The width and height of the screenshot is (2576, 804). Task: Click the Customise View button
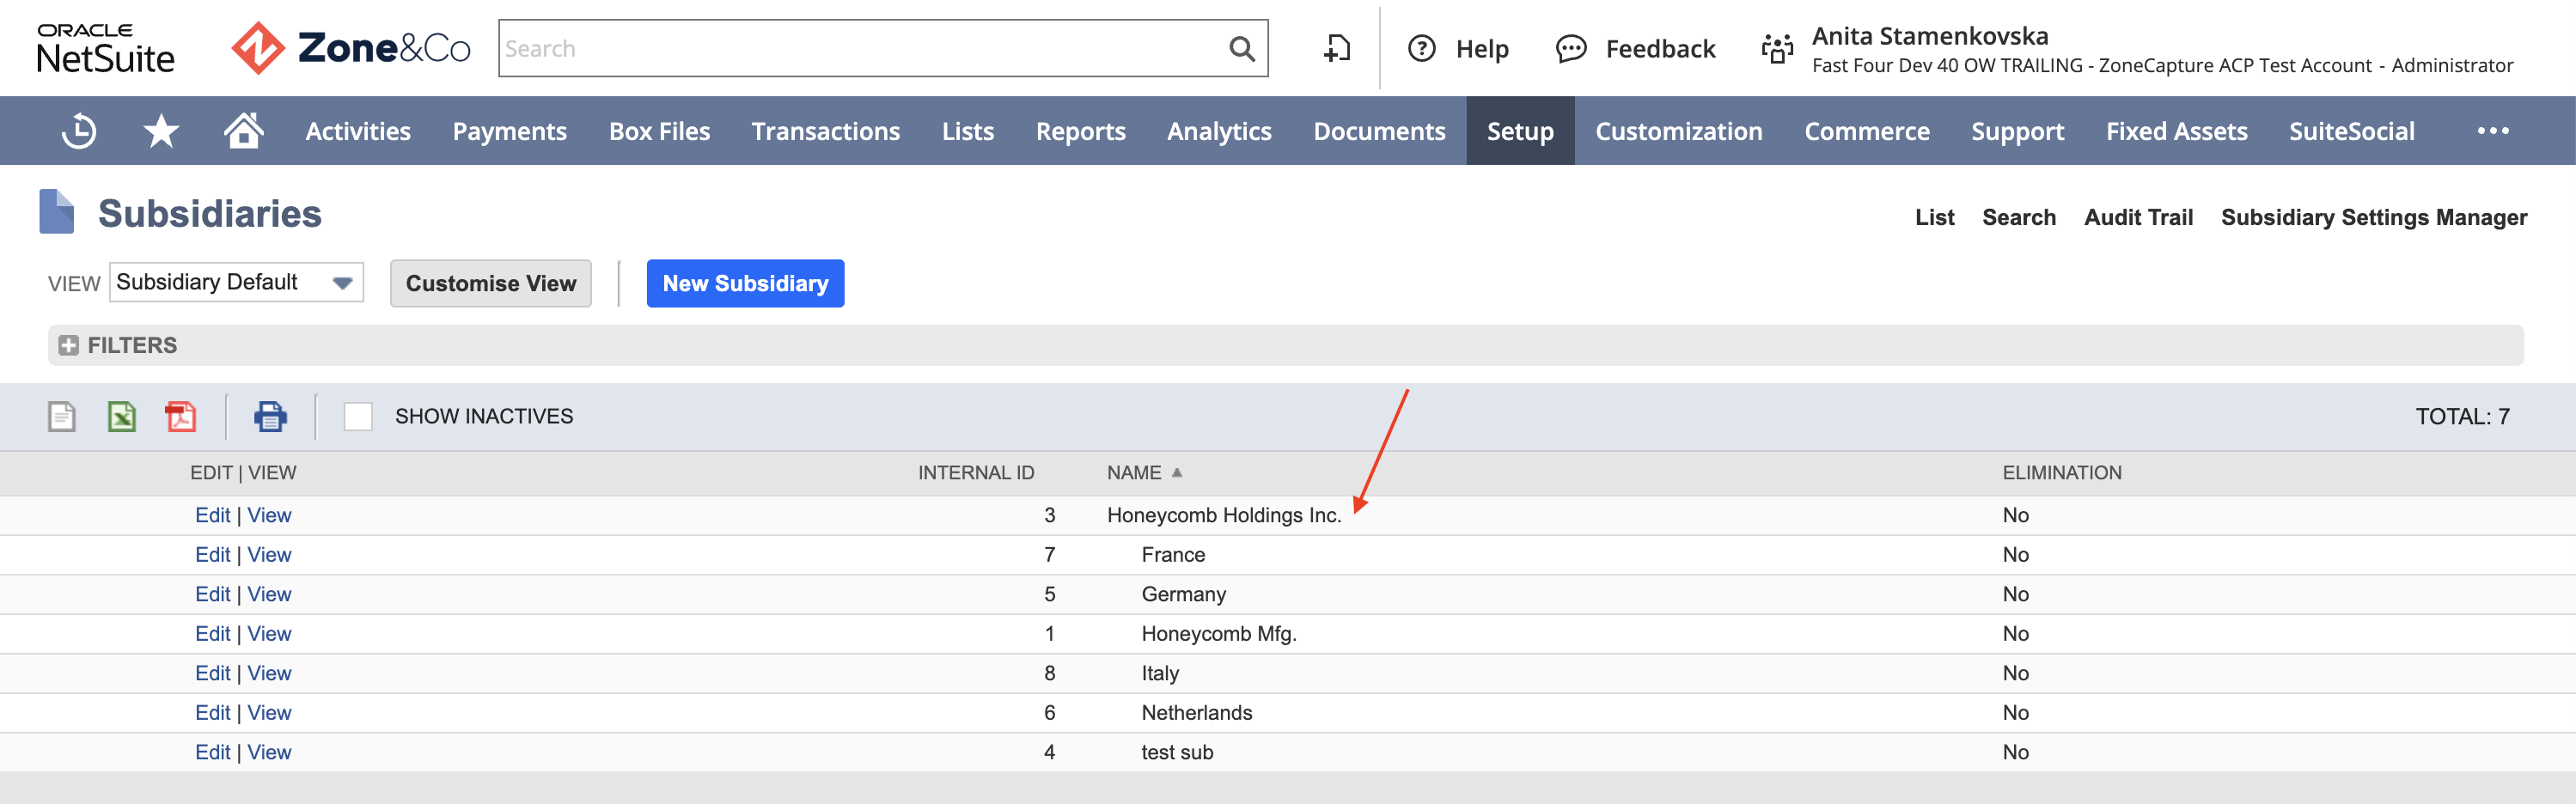point(491,283)
